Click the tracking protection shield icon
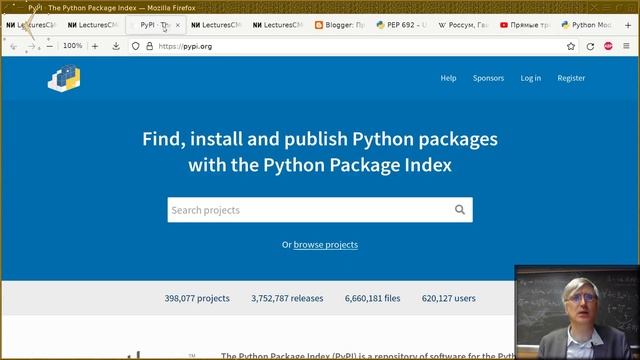Viewport: 640px width, 360px height. (x=136, y=46)
